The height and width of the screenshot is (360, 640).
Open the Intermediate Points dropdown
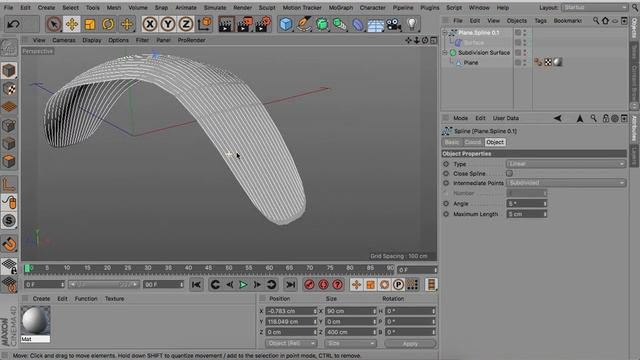point(566,183)
